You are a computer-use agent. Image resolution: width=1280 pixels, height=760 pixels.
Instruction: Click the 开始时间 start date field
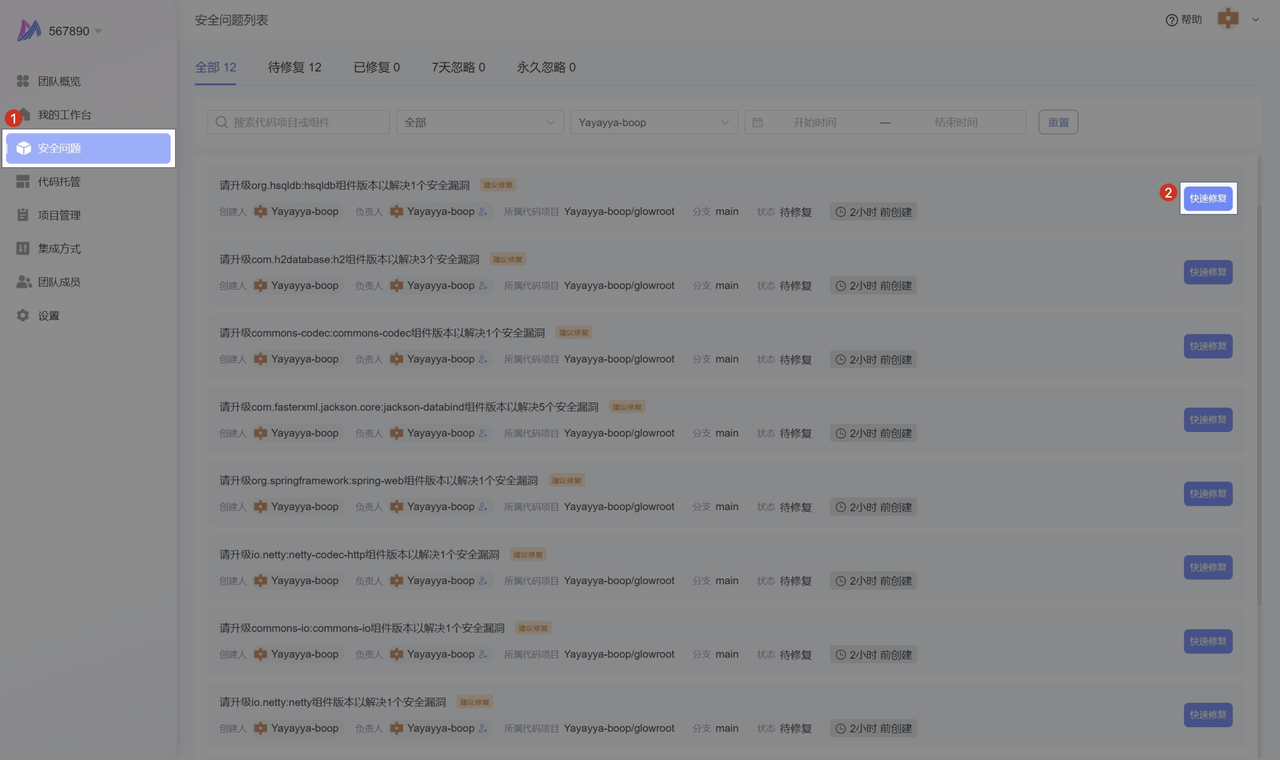(x=814, y=122)
